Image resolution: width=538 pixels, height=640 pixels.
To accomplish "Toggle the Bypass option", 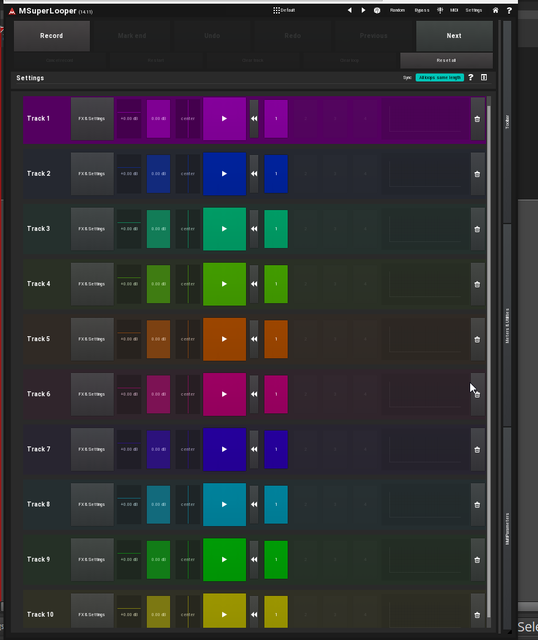I will (422, 10).
